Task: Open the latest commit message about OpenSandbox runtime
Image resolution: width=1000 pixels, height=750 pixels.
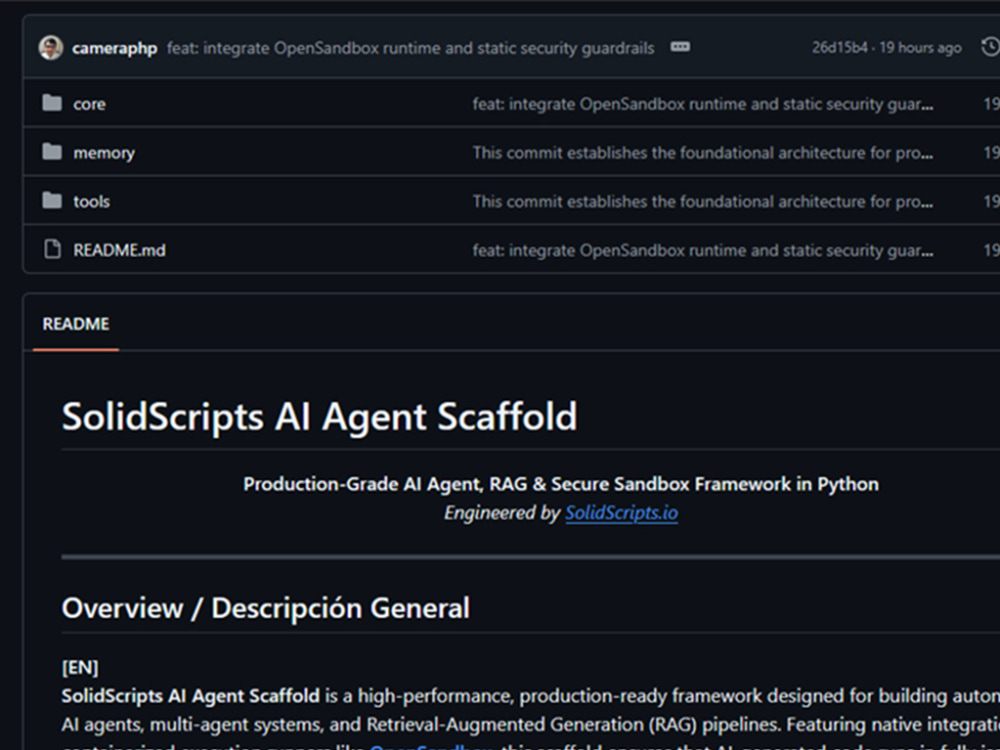Action: tap(411, 48)
